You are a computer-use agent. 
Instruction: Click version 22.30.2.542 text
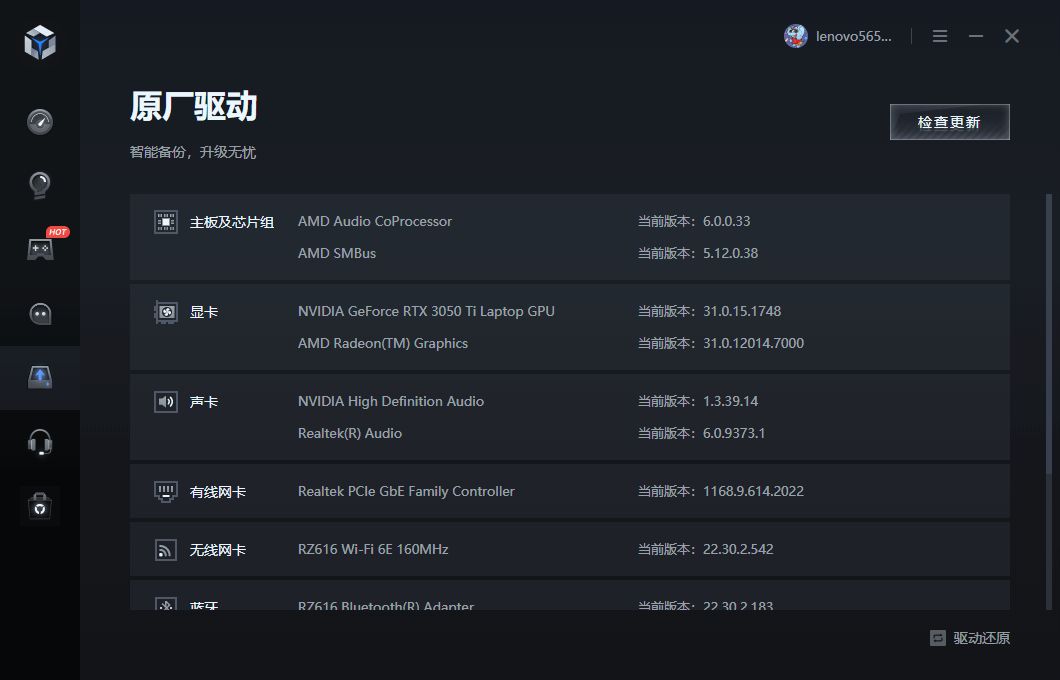point(738,549)
